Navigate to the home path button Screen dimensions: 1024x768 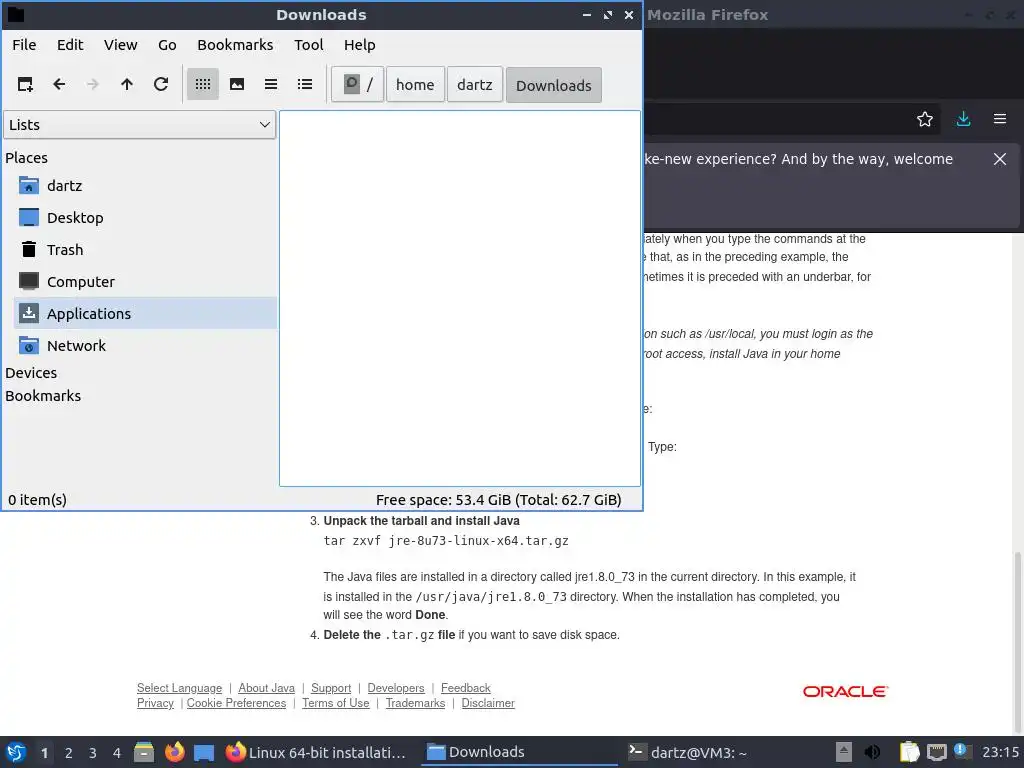[x=415, y=84]
